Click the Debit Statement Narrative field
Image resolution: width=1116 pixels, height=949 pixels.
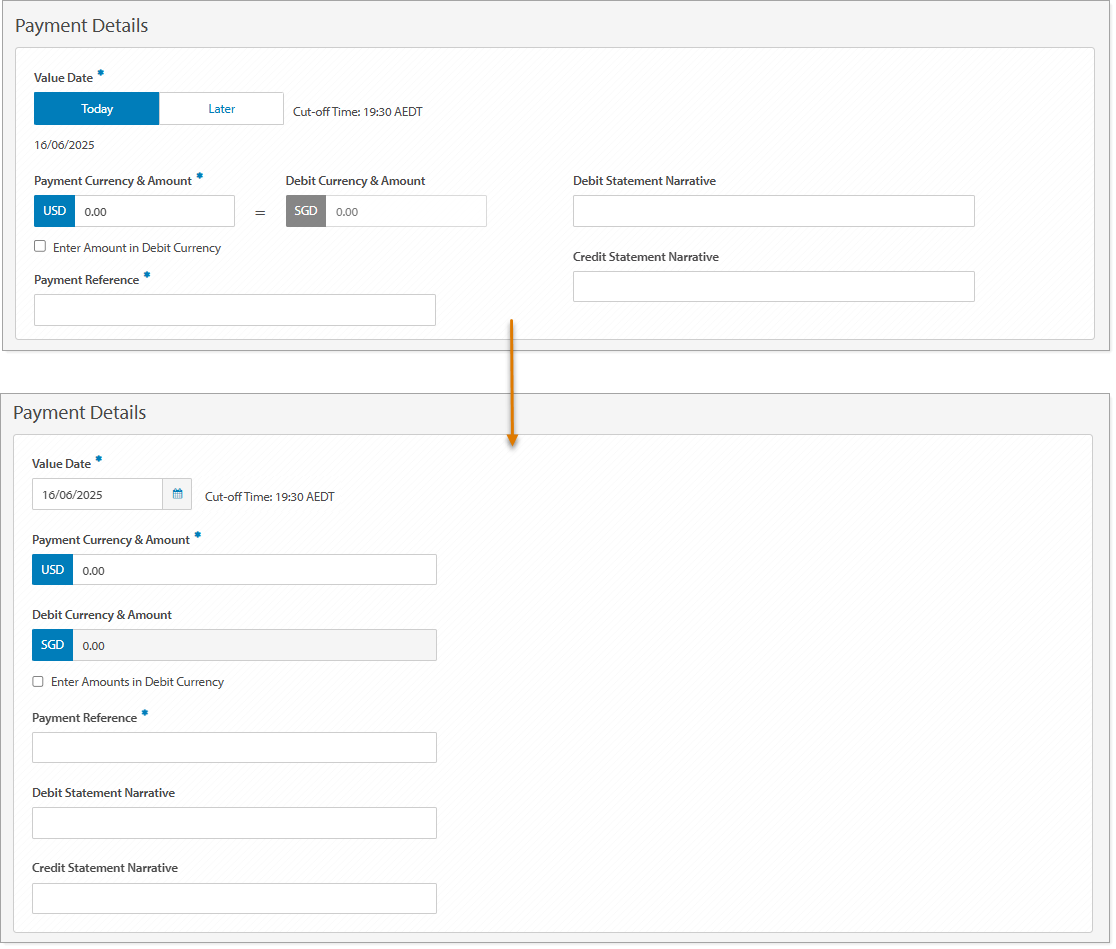(x=773, y=211)
